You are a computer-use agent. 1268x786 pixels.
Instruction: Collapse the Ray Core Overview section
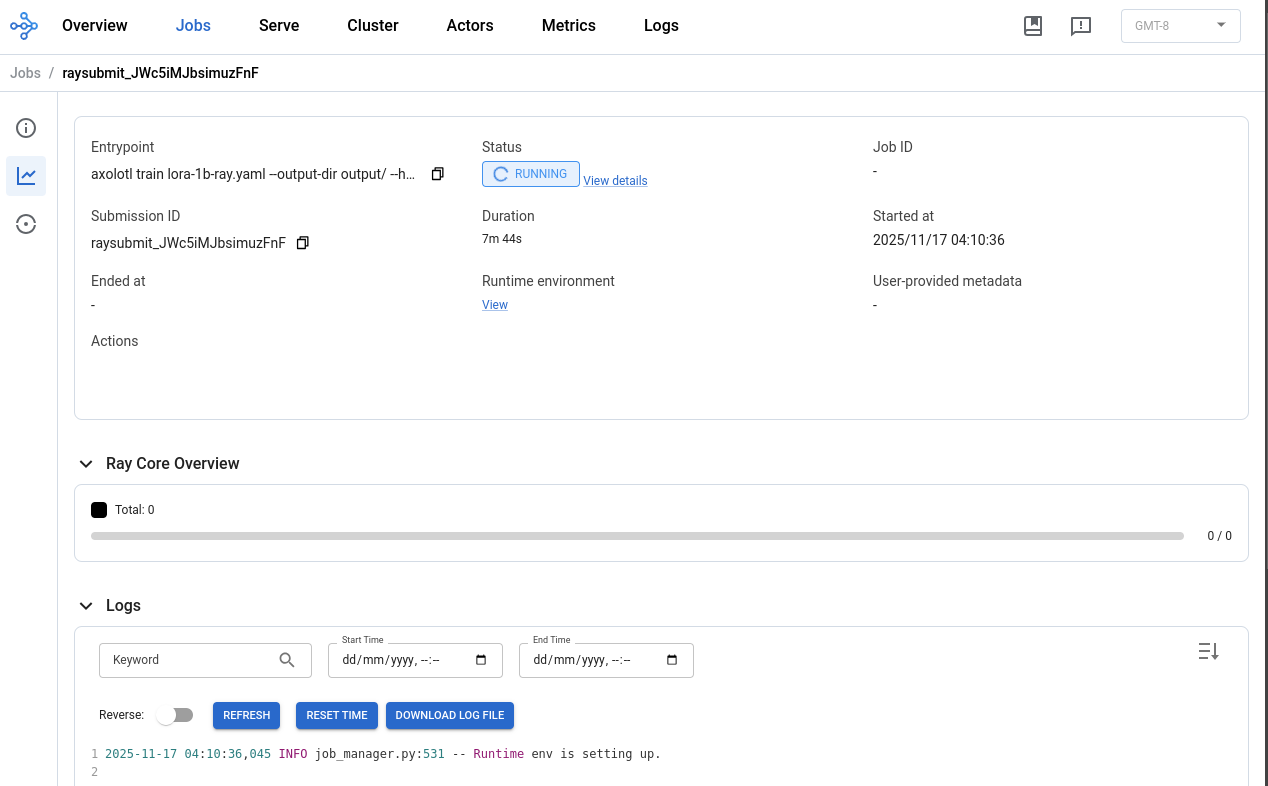coord(86,464)
